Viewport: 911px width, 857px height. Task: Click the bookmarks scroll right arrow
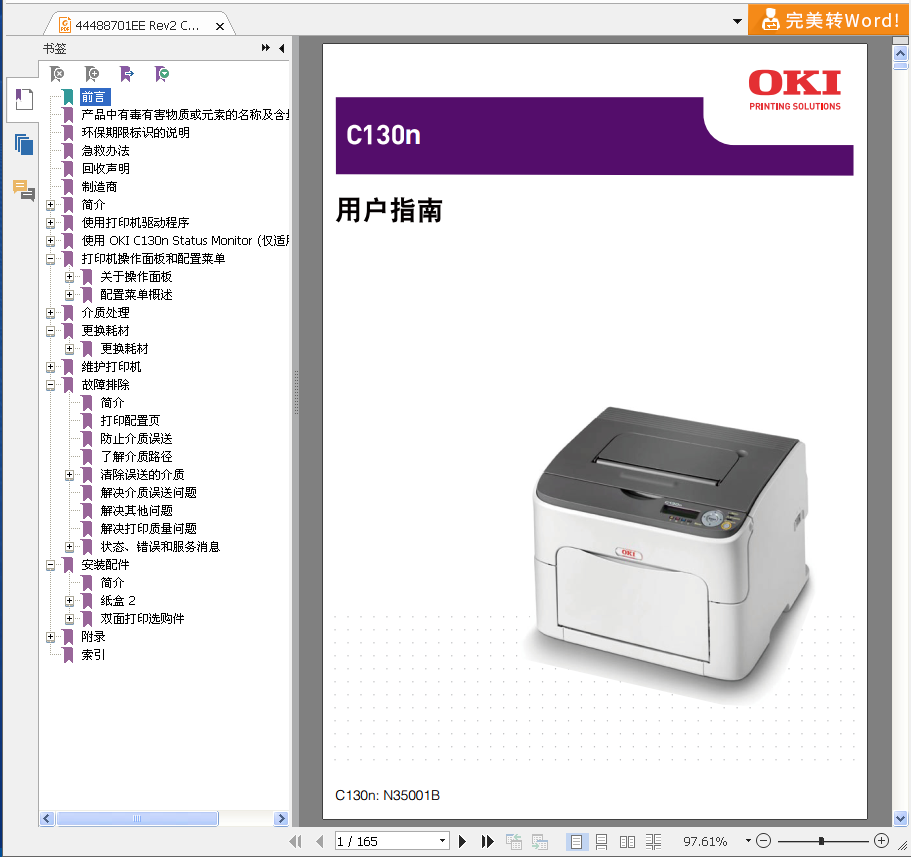click(x=281, y=819)
